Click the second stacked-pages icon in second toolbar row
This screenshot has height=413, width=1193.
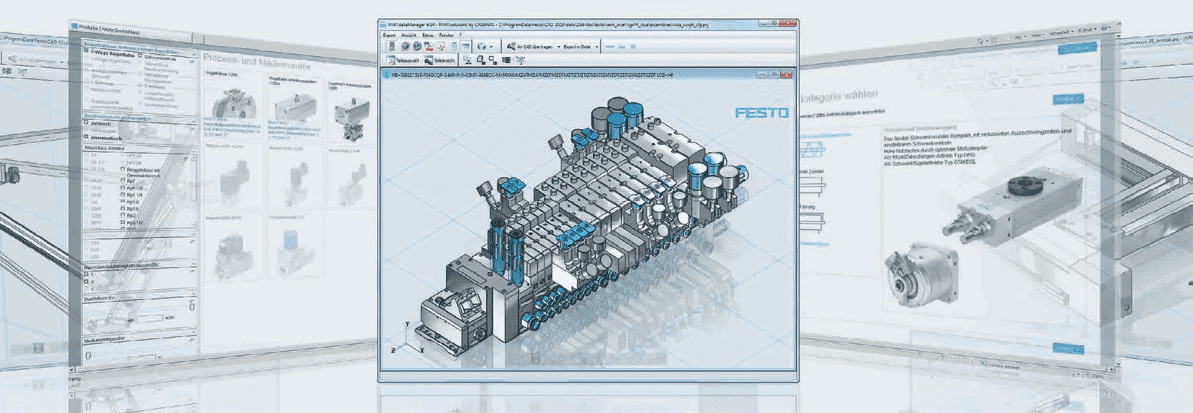point(493,60)
